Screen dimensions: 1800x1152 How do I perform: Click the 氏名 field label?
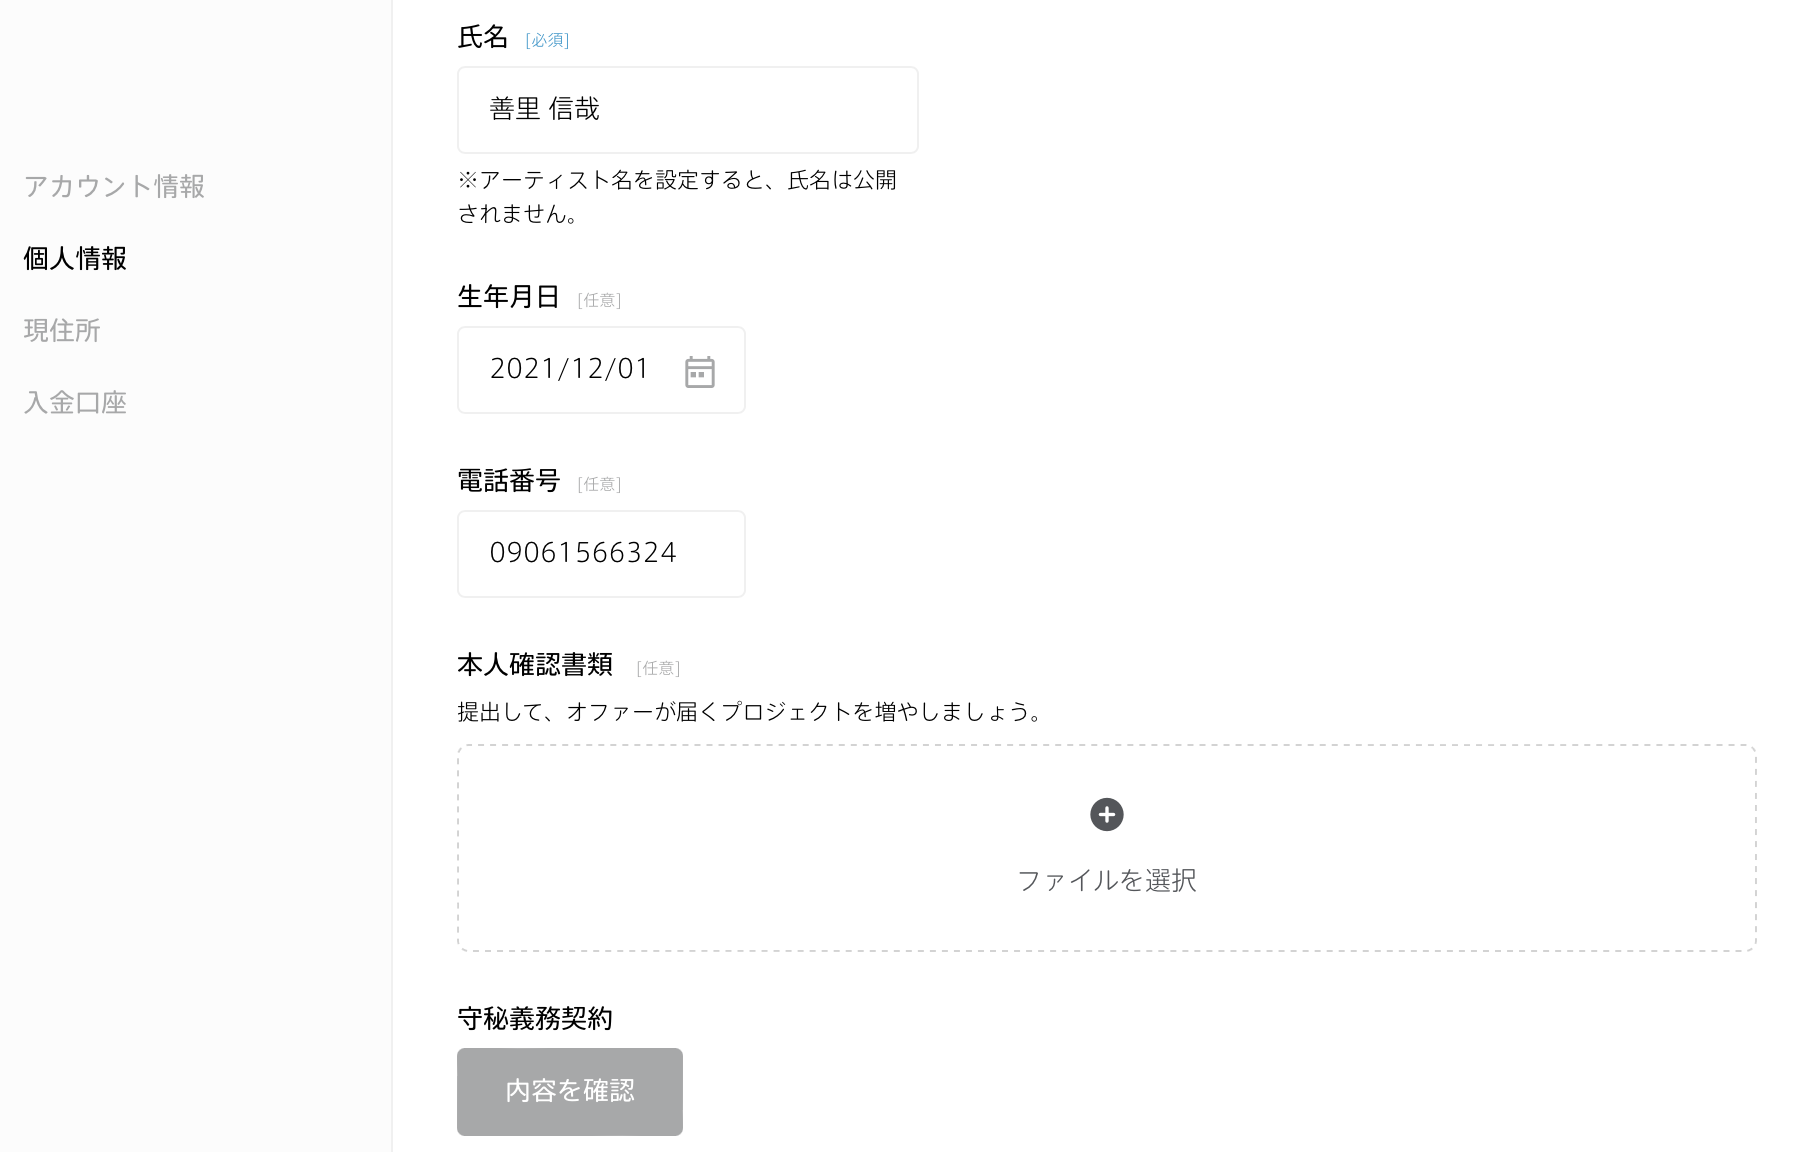coord(483,37)
